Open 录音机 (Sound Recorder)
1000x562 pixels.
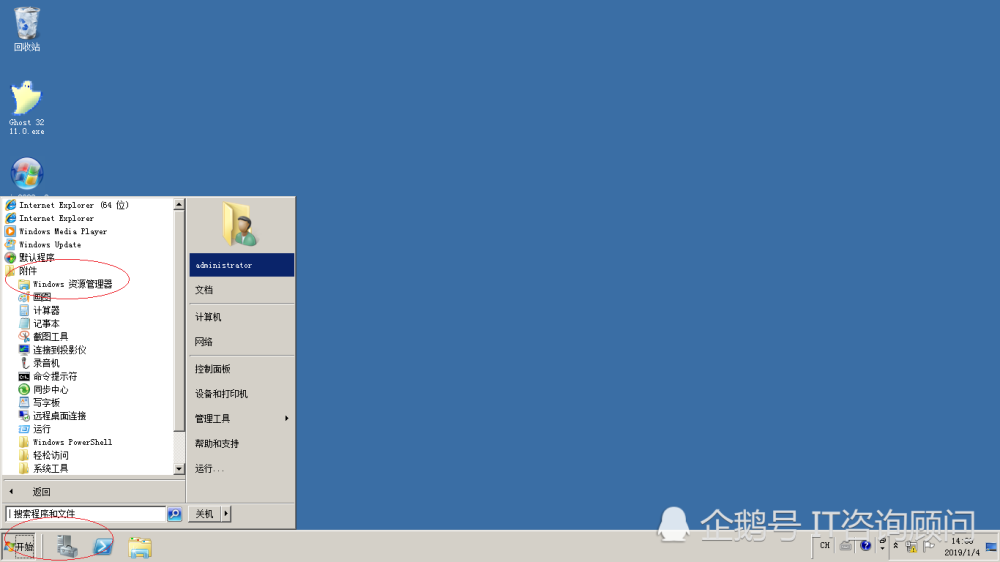point(40,363)
